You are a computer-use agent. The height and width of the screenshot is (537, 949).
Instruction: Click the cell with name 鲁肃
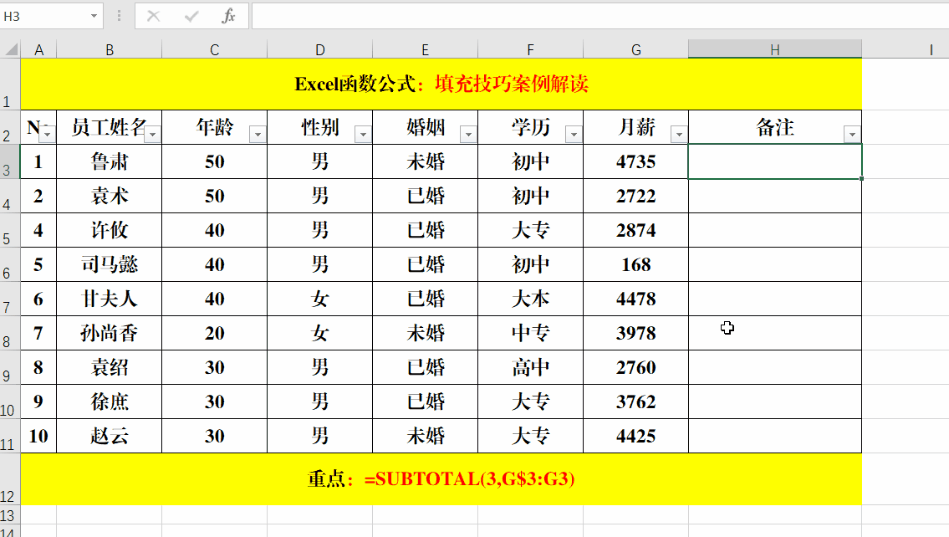110,162
